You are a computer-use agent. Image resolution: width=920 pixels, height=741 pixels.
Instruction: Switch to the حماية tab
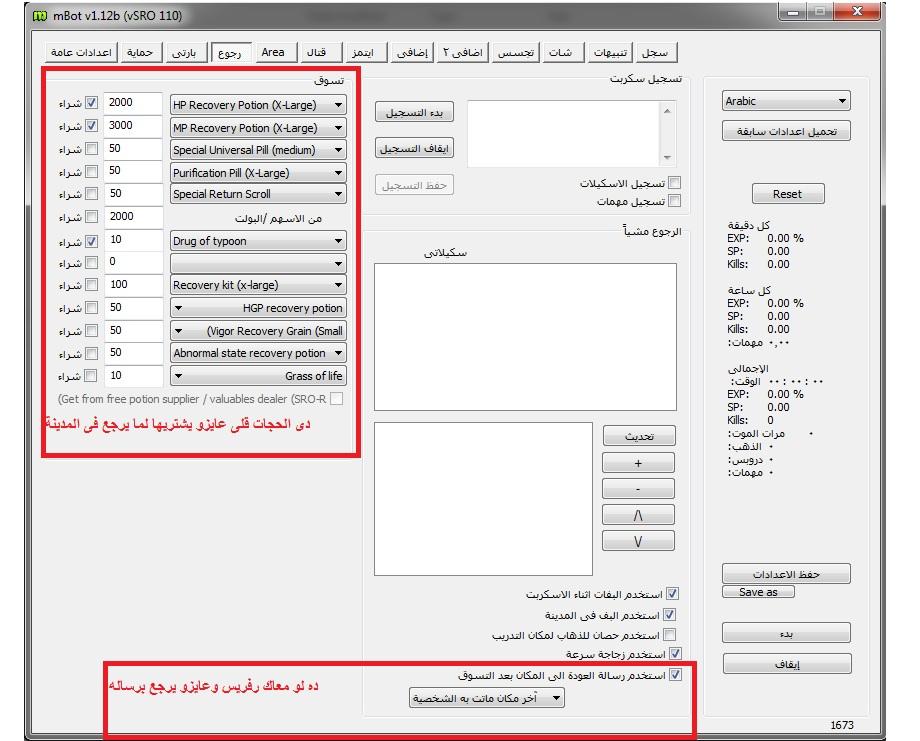tap(140, 52)
